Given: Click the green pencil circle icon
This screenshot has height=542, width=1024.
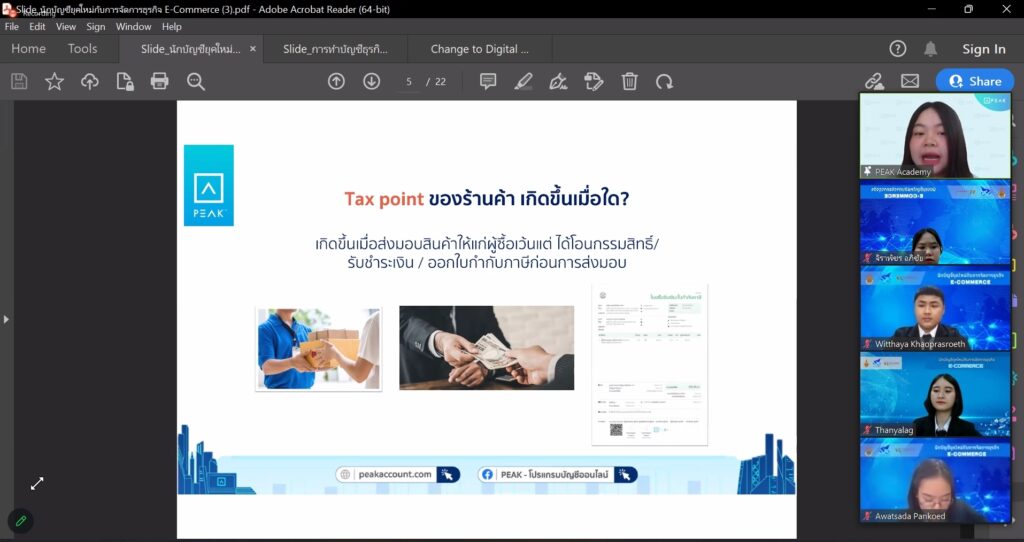Looking at the screenshot, I should point(21,521).
